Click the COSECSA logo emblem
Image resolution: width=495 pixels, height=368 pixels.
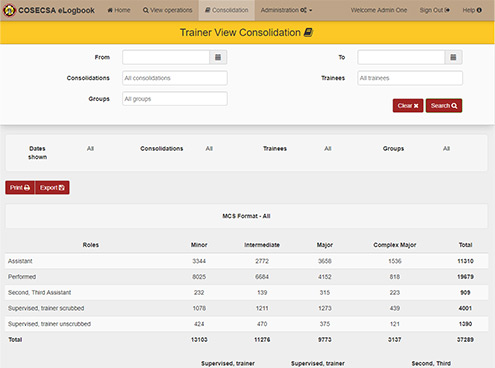pos(9,10)
